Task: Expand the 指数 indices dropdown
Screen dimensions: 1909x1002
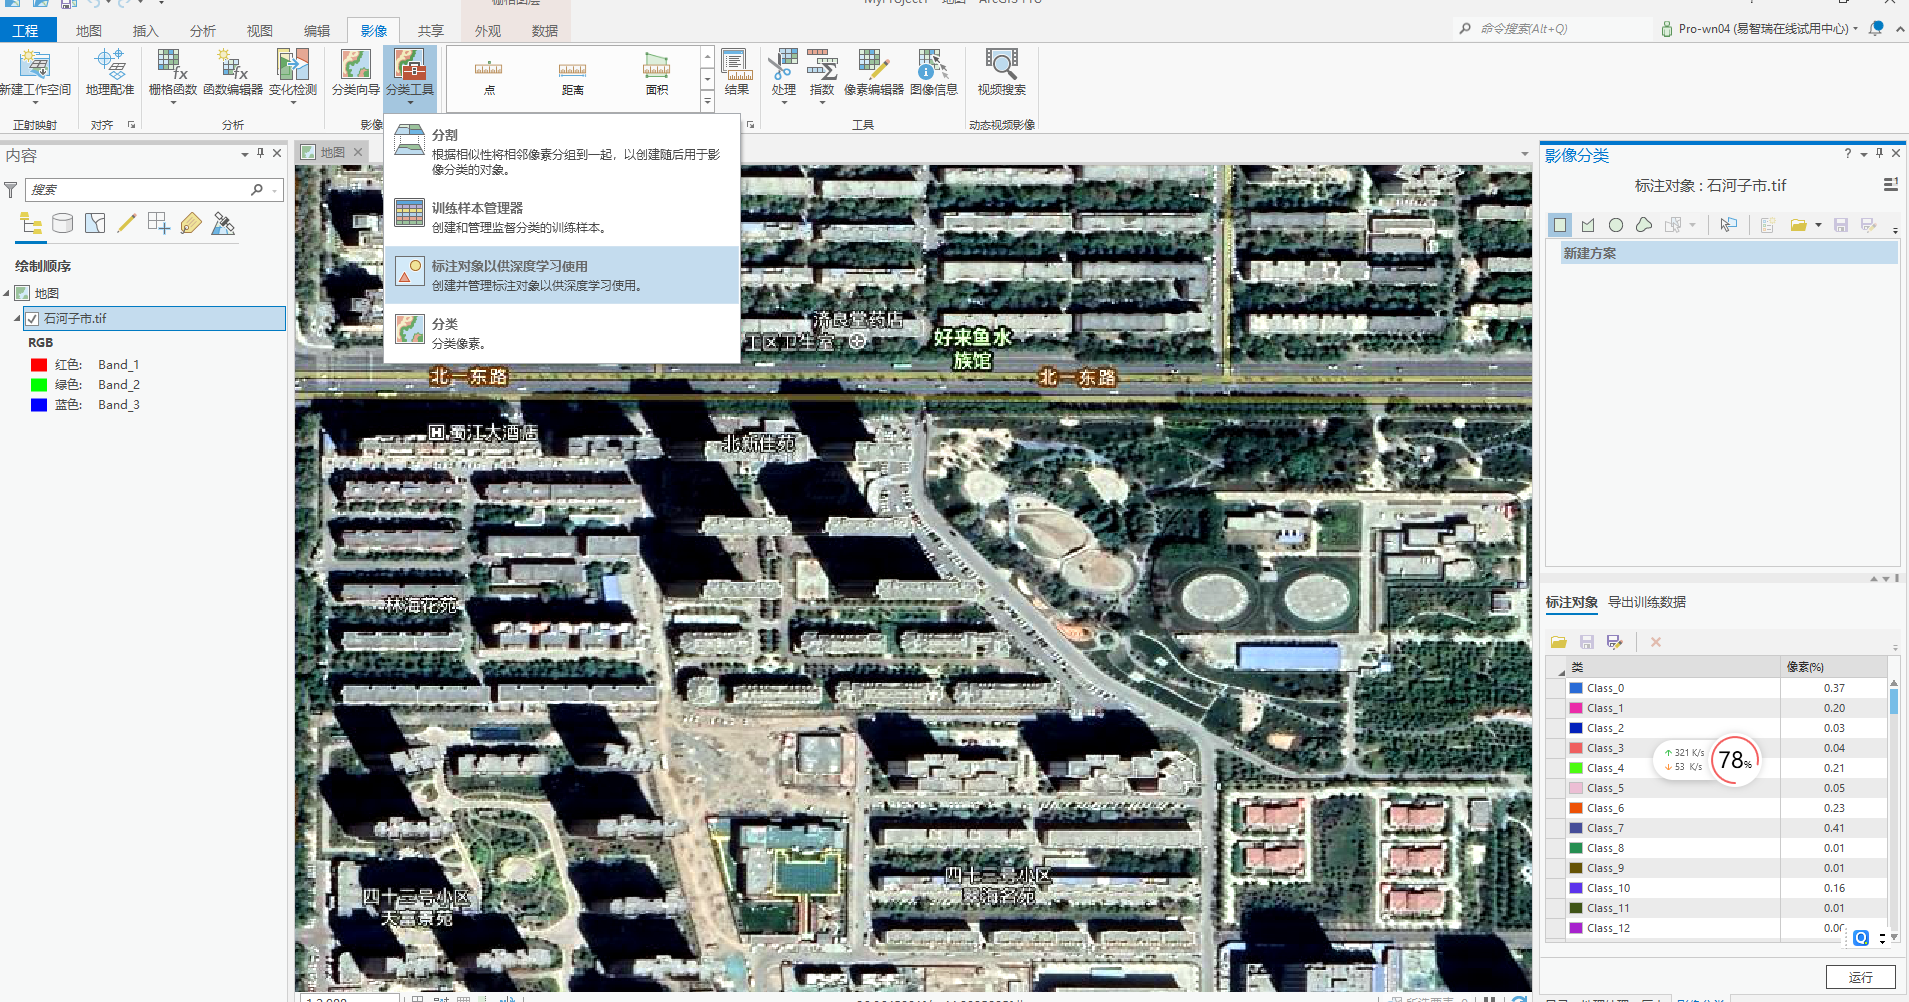Action: coord(822,101)
